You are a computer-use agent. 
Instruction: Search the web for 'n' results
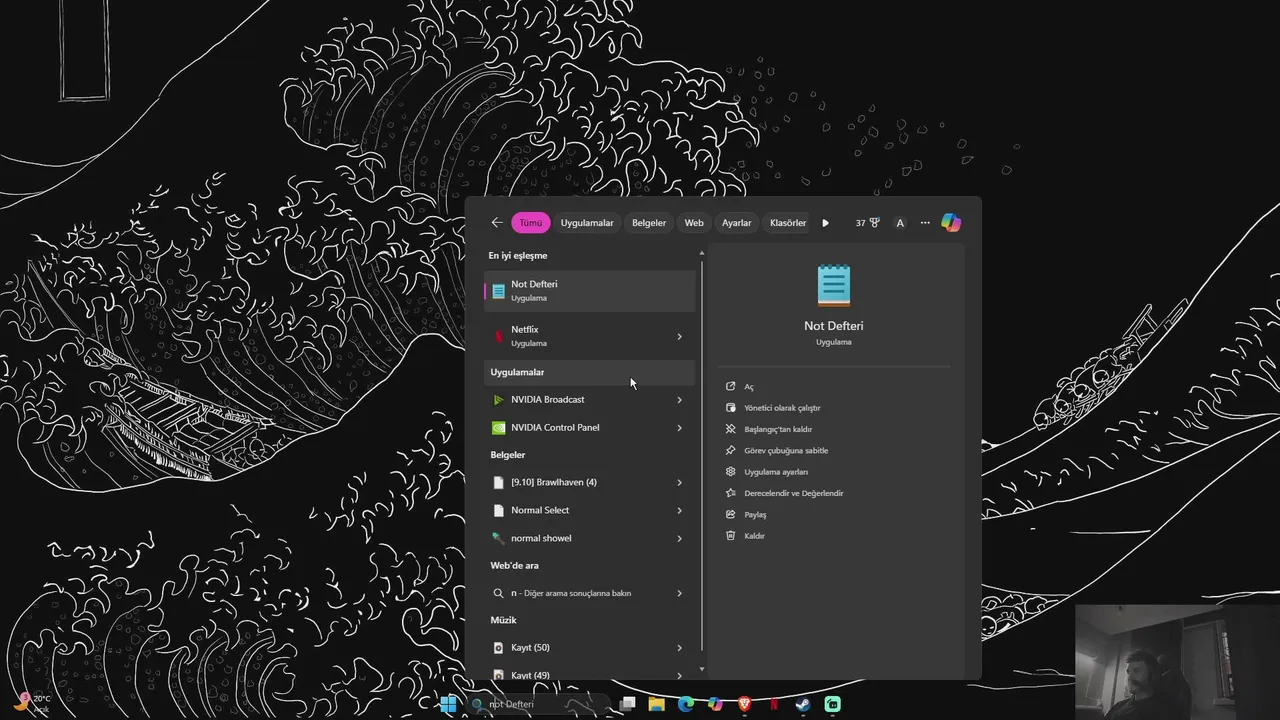point(590,593)
